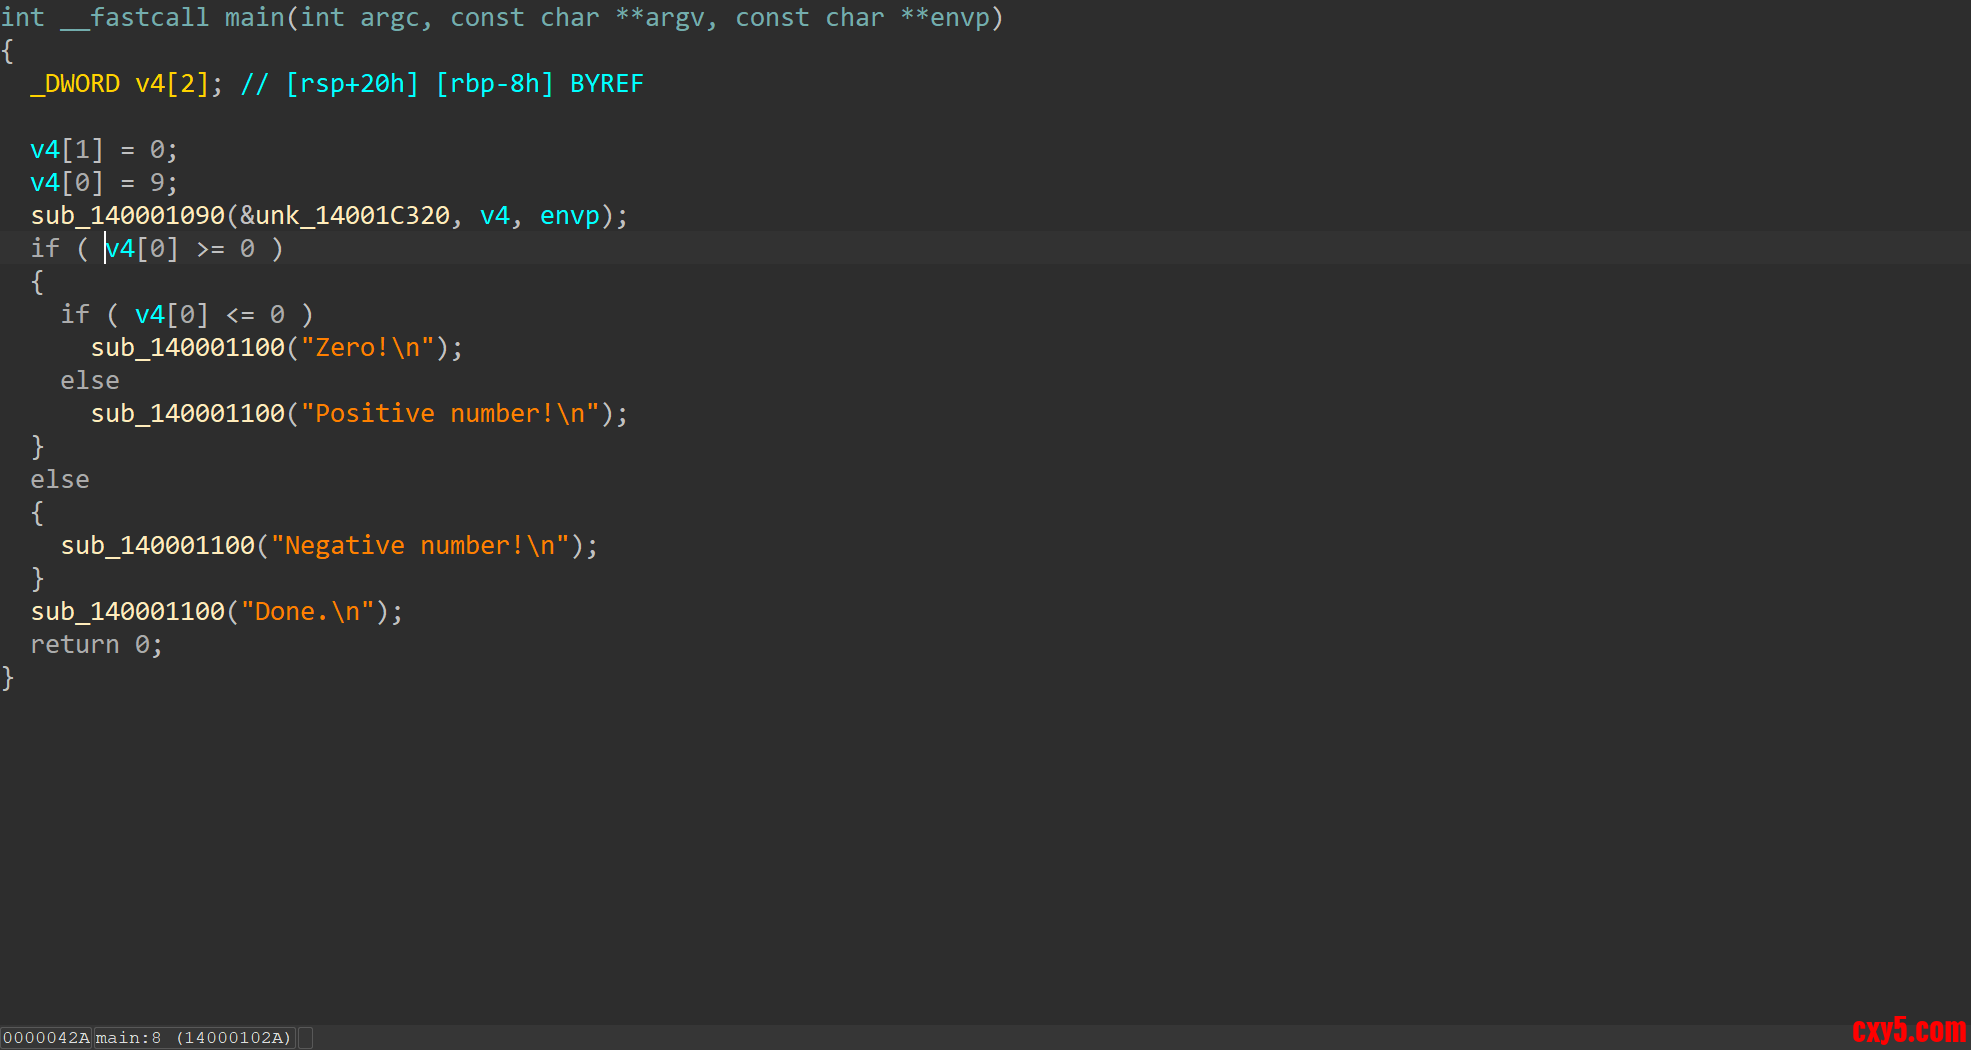Click the sub_140001090 function call
This screenshot has height=1050, width=1971.
click(128, 216)
